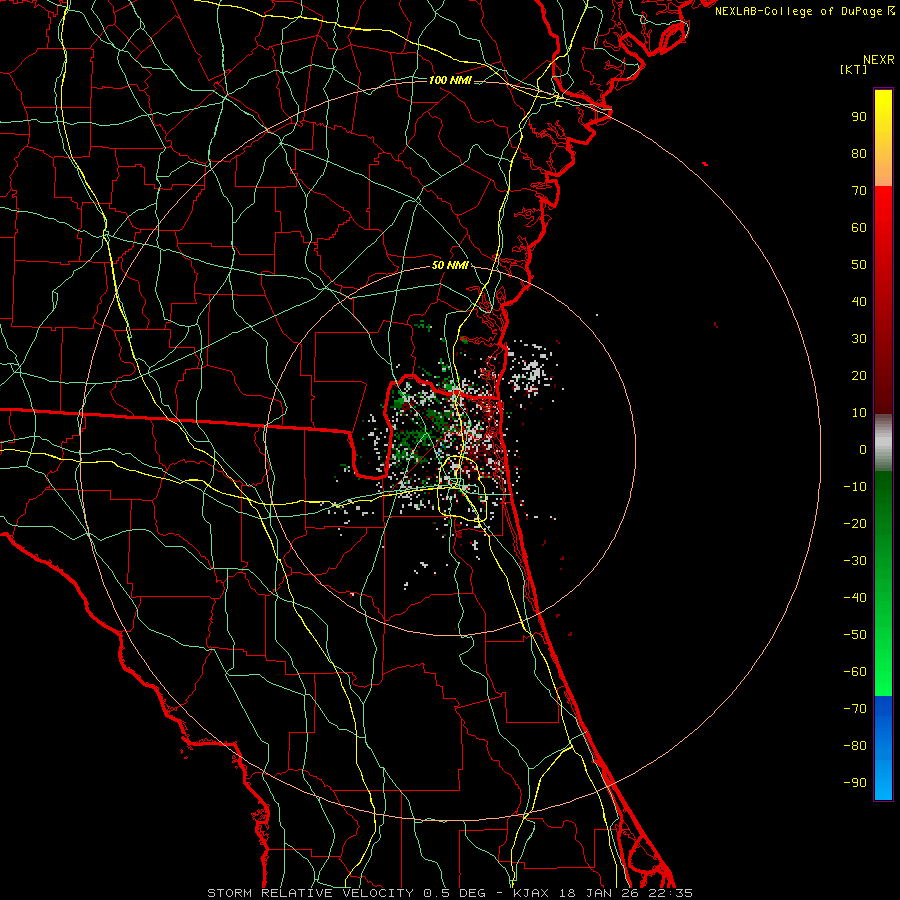The height and width of the screenshot is (900, 900).
Task: Click the [KT] units label
Action: [x=853, y=69]
